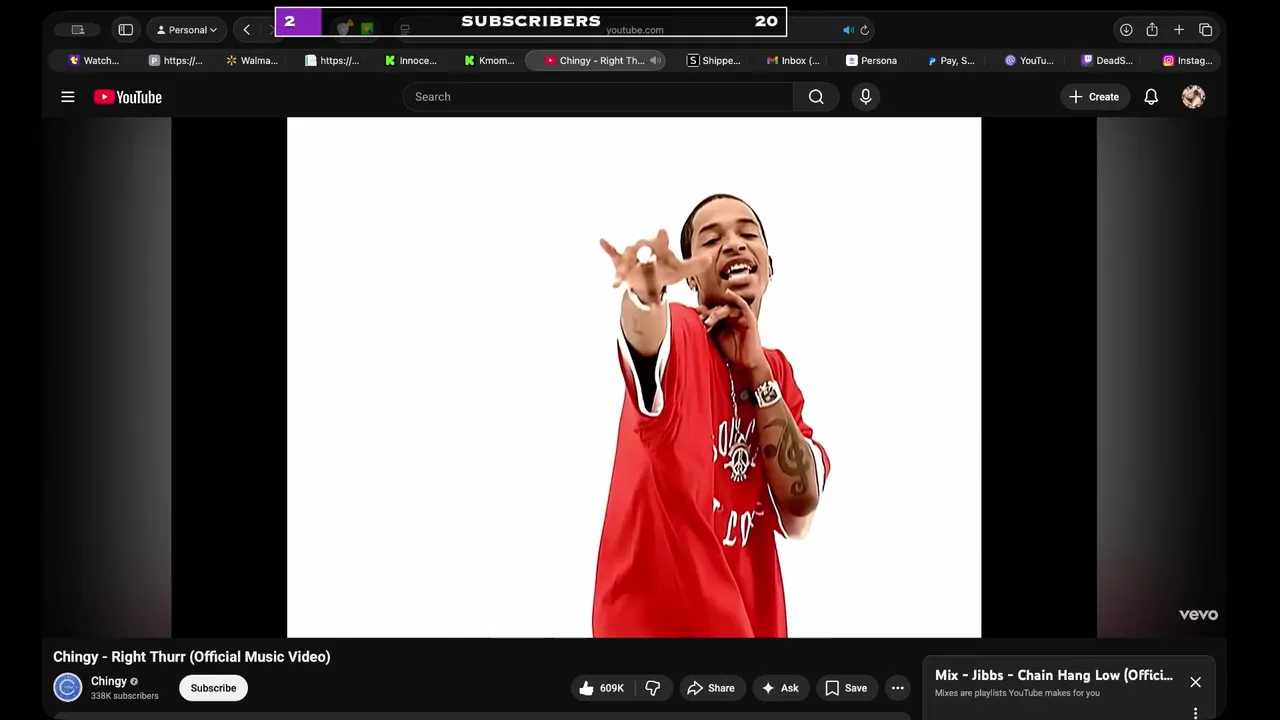Open the Personal profile dropdown
The height and width of the screenshot is (720, 1280).
pos(187,30)
